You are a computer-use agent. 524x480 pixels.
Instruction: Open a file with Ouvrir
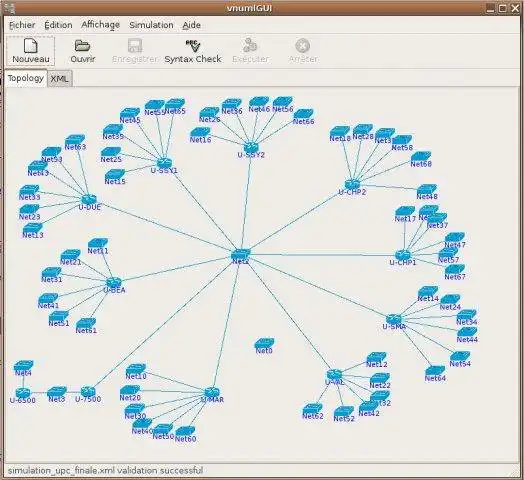[x=83, y=51]
